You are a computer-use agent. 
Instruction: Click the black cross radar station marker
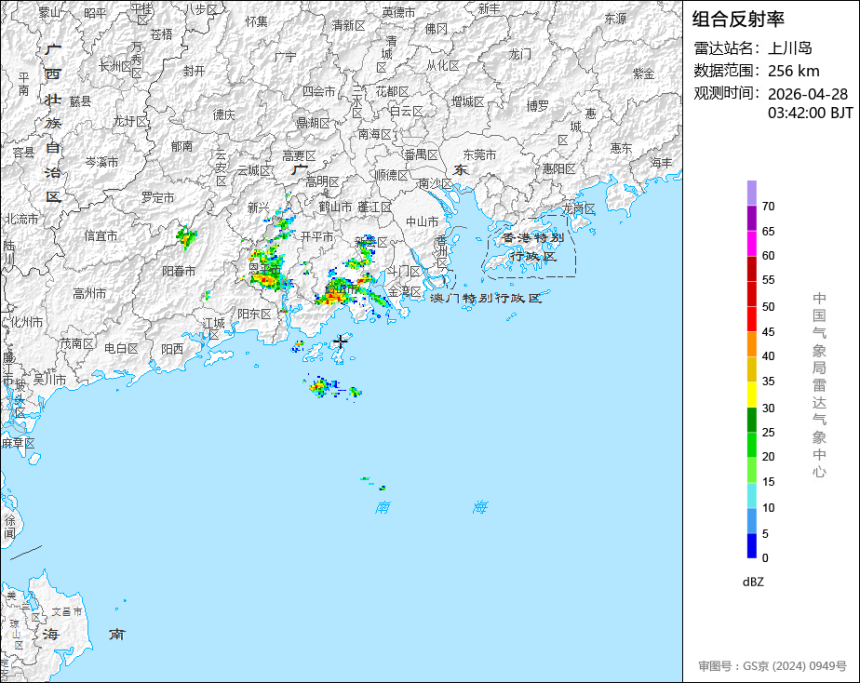(x=341, y=342)
